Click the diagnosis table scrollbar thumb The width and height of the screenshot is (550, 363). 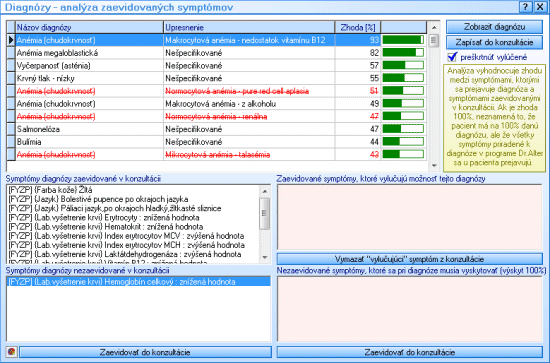point(434,40)
